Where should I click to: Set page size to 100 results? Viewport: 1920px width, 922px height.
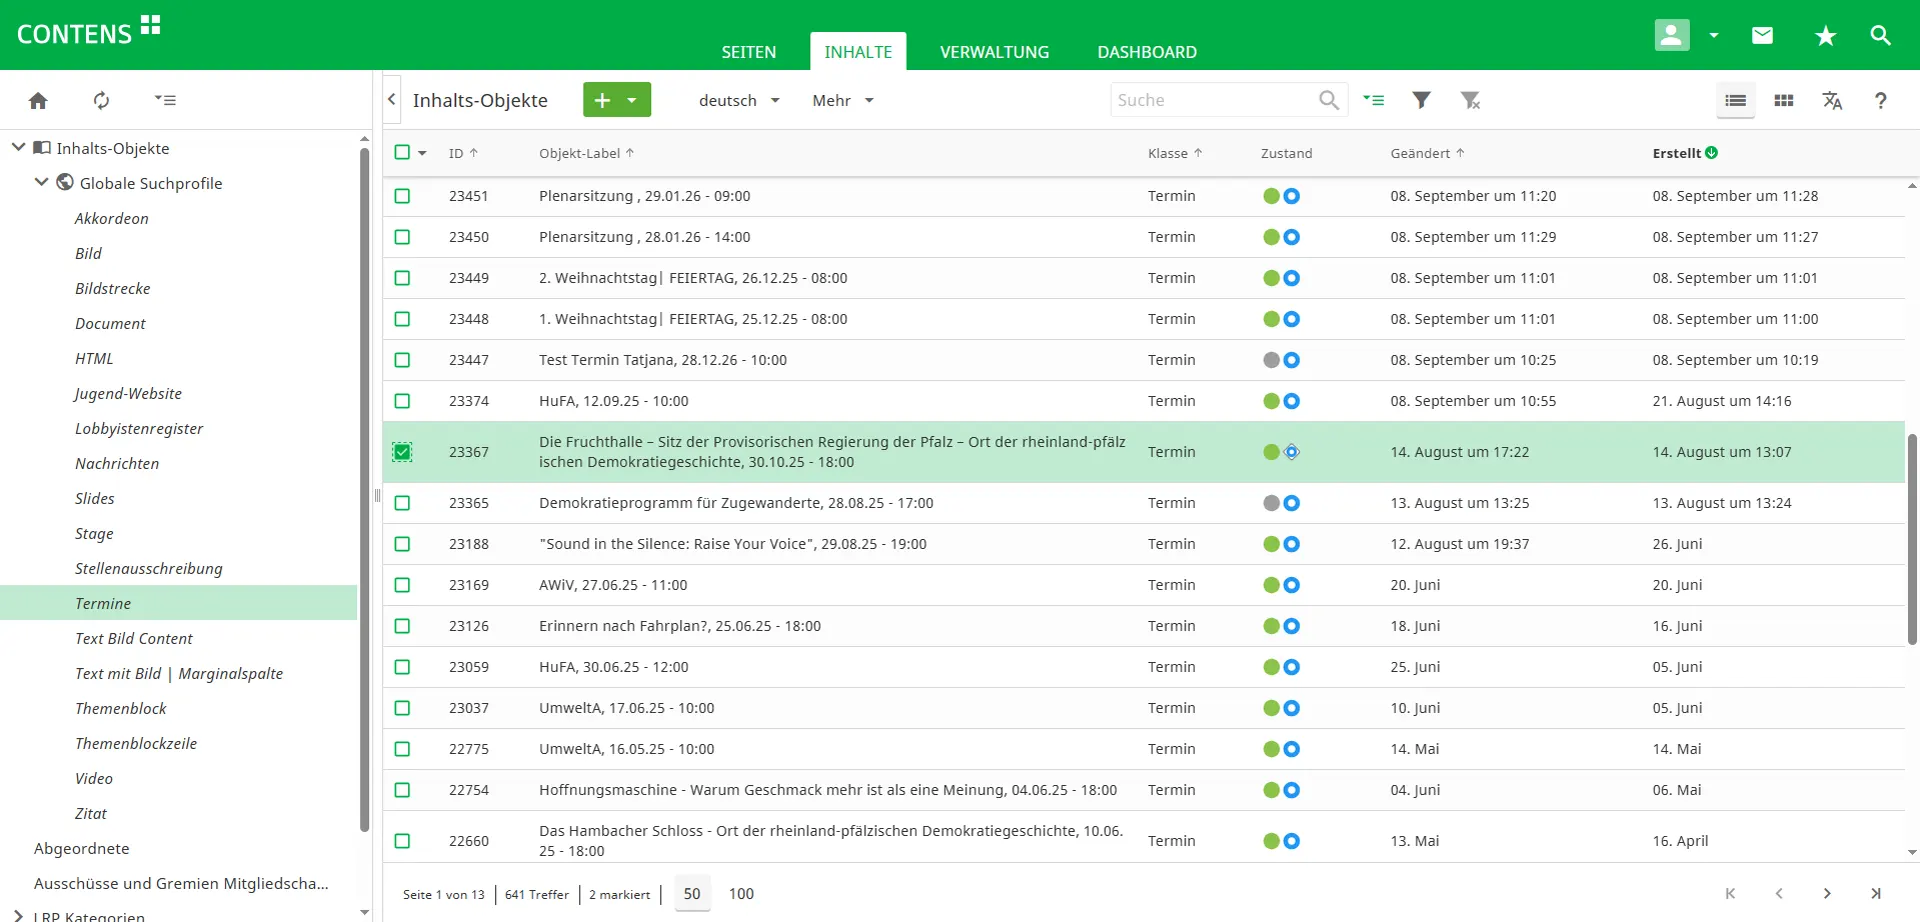tap(741, 894)
